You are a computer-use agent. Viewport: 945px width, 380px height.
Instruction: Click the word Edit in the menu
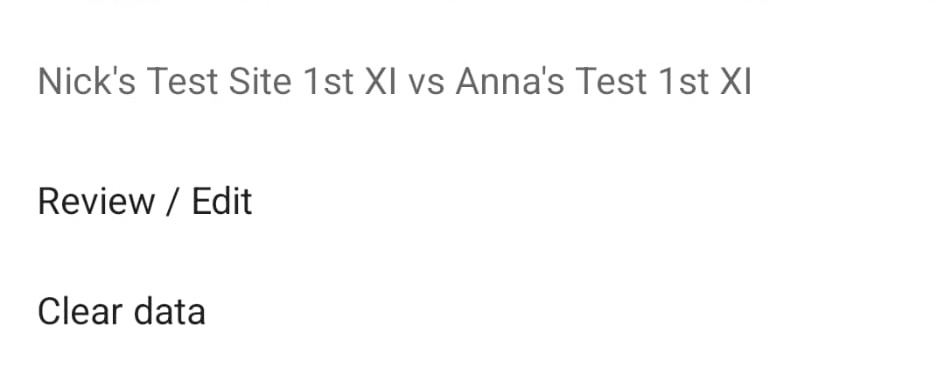pyautogui.click(x=222, y=201)
